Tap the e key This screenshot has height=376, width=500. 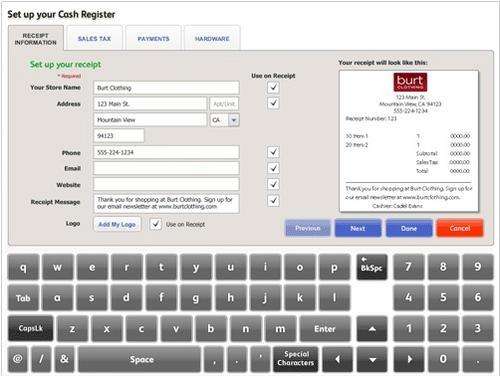(92, 267)
